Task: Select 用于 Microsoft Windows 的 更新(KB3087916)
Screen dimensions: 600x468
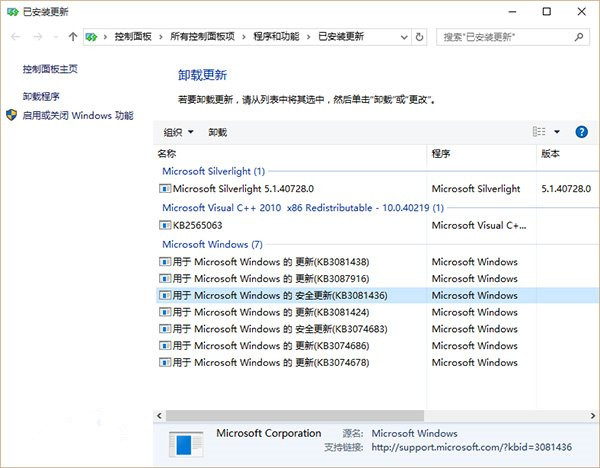Action: [271, 279]
